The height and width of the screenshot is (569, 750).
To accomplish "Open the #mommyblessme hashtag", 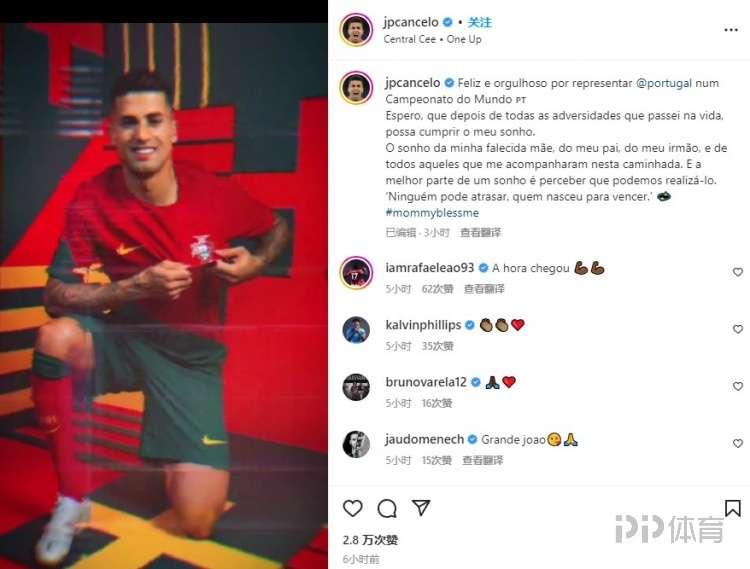I will (x=432, y=213).
